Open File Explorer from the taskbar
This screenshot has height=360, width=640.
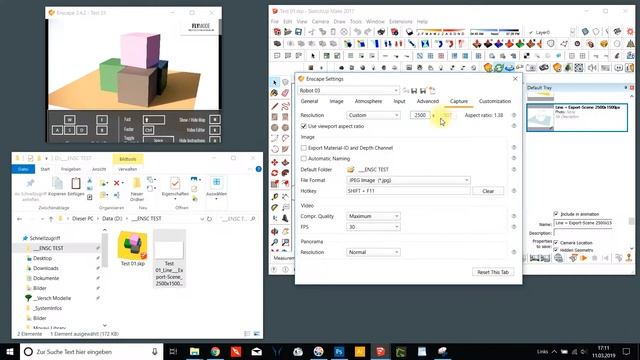(x=194, y=351)
